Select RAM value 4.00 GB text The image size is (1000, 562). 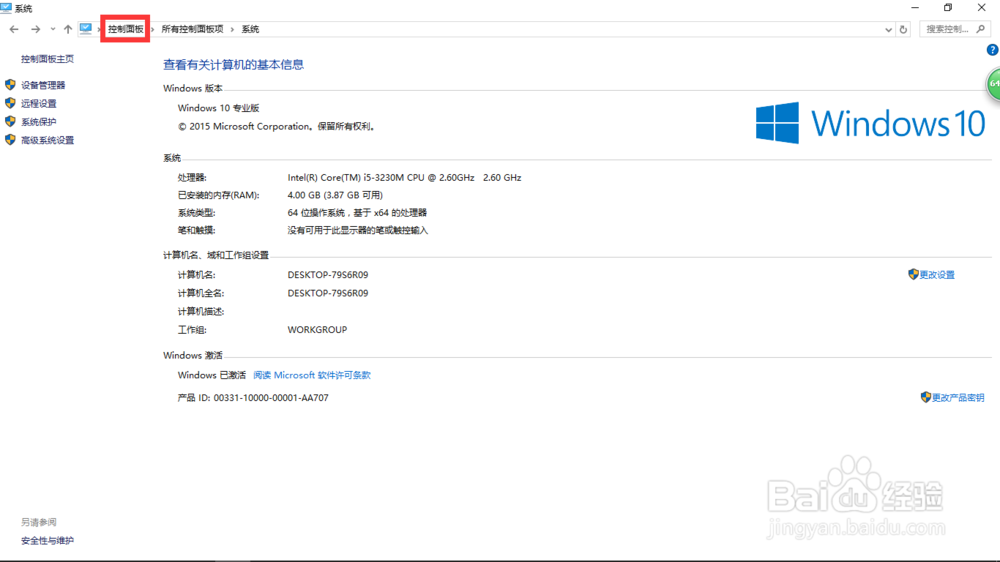(335, 195)
